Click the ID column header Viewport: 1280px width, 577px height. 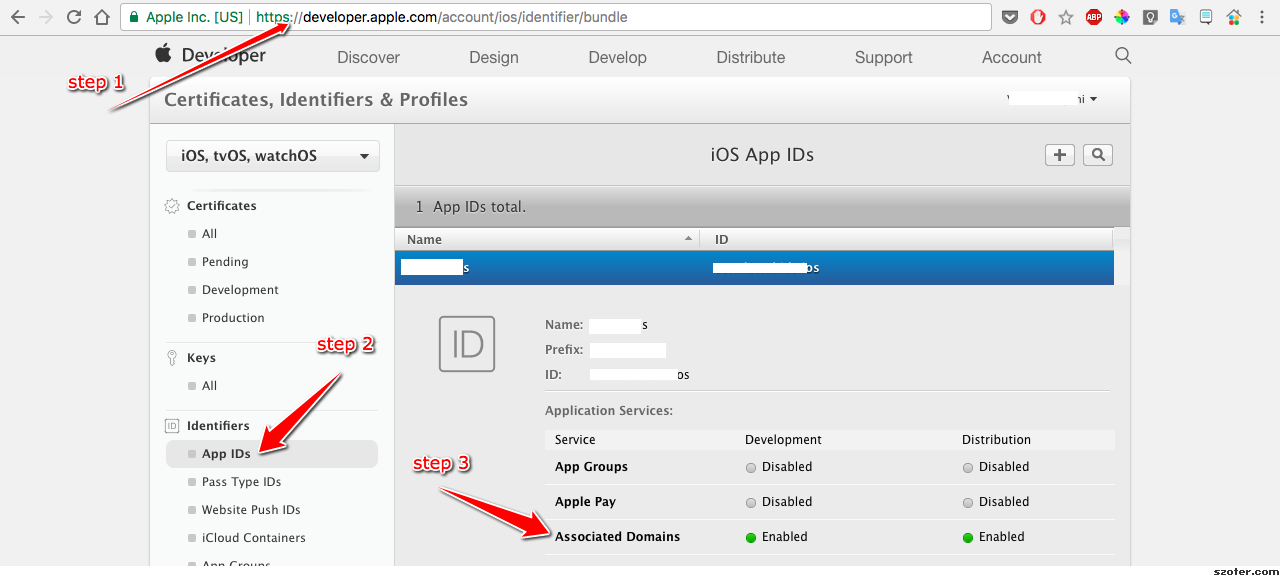906,239
